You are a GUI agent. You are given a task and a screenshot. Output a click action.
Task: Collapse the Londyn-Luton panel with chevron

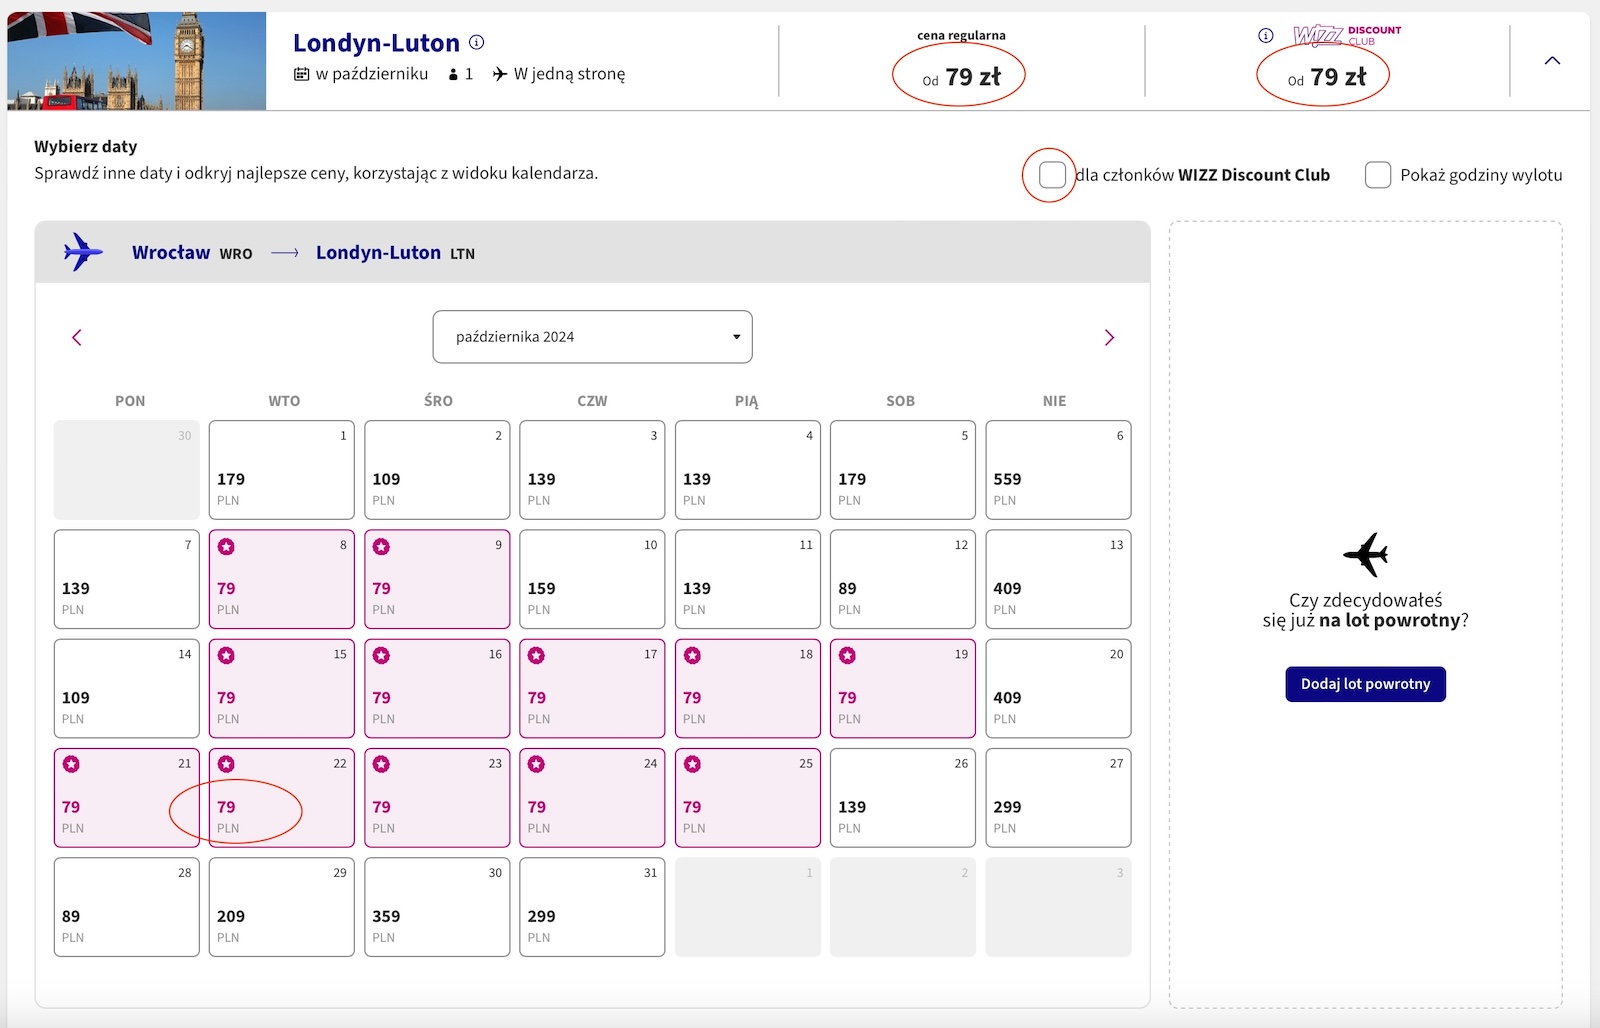tap(1552, 61)
